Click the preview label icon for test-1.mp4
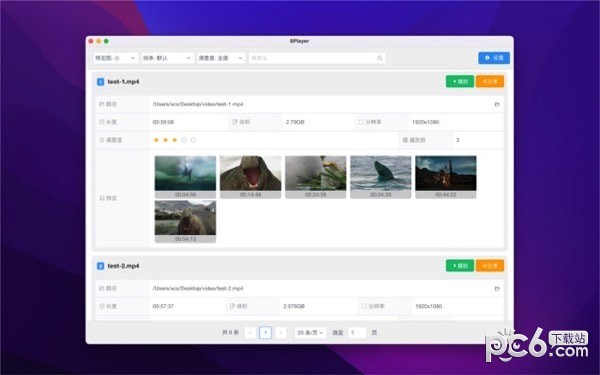 click(x=102, y=198)
